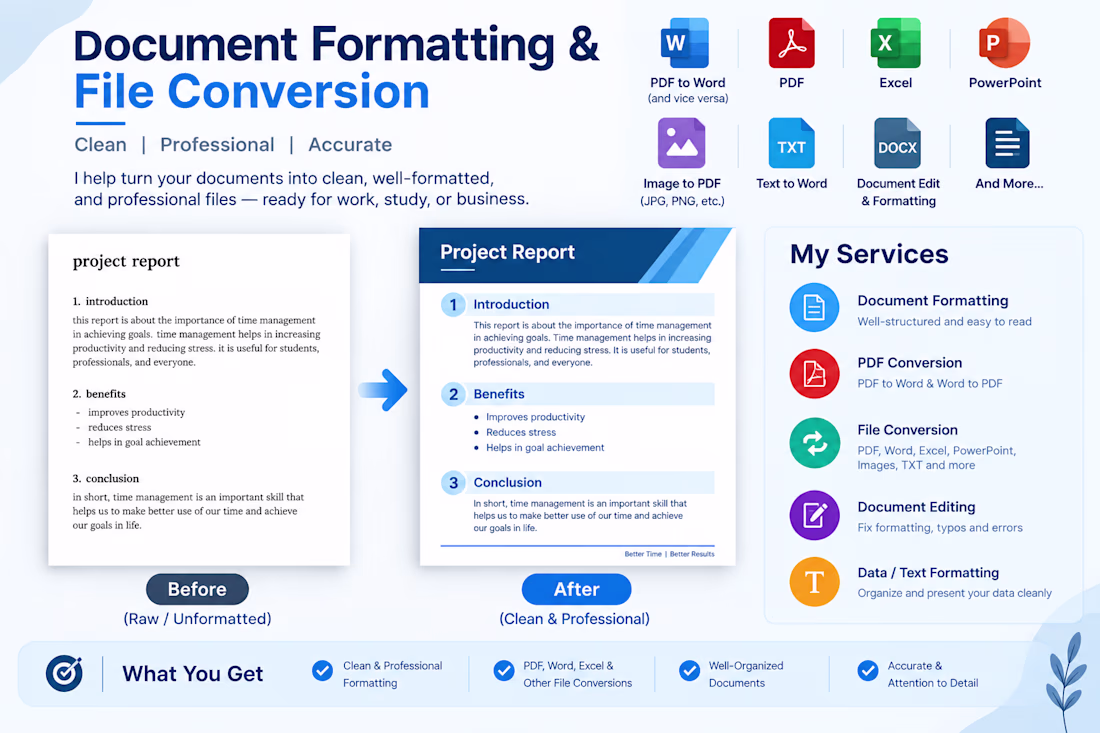Click the orange Data / Text Formatting T icon
The width and height of the screenshot is (1100, 733).
(x=814, y=581)
